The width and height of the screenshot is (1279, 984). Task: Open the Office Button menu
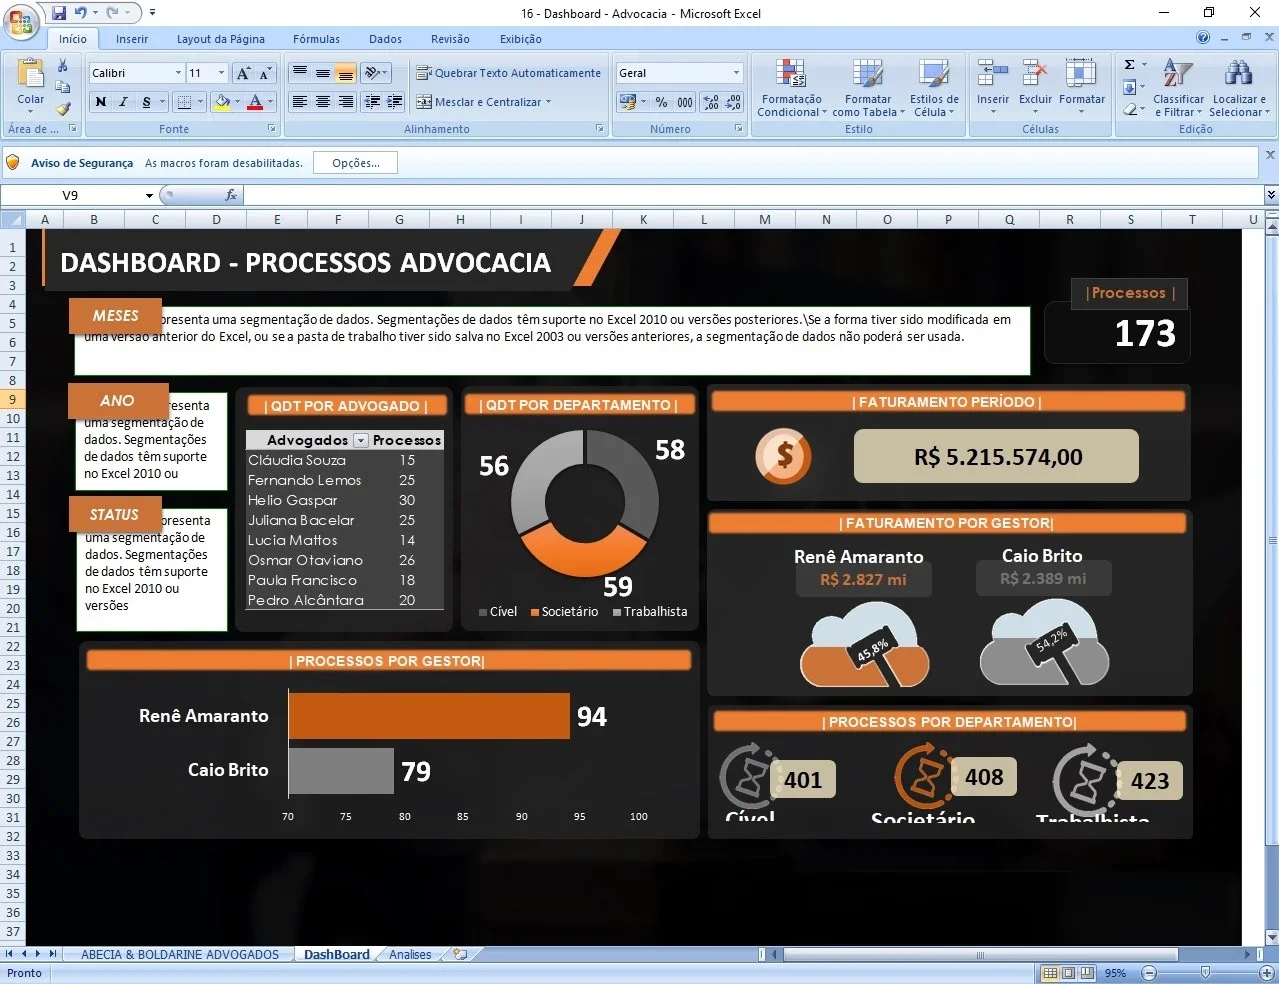tap(20, 21)
